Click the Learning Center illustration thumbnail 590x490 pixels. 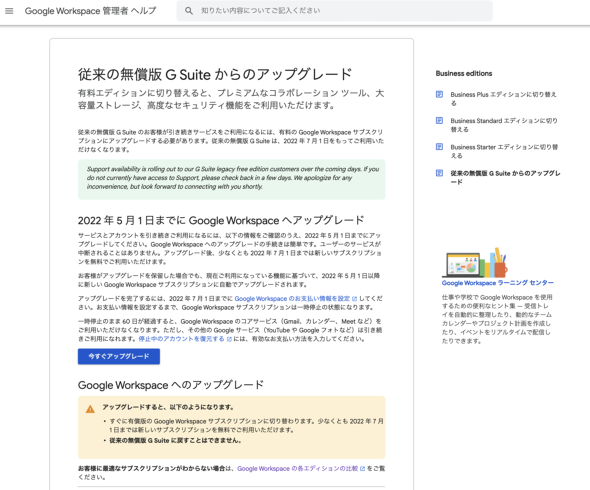[x=475, y=262]
